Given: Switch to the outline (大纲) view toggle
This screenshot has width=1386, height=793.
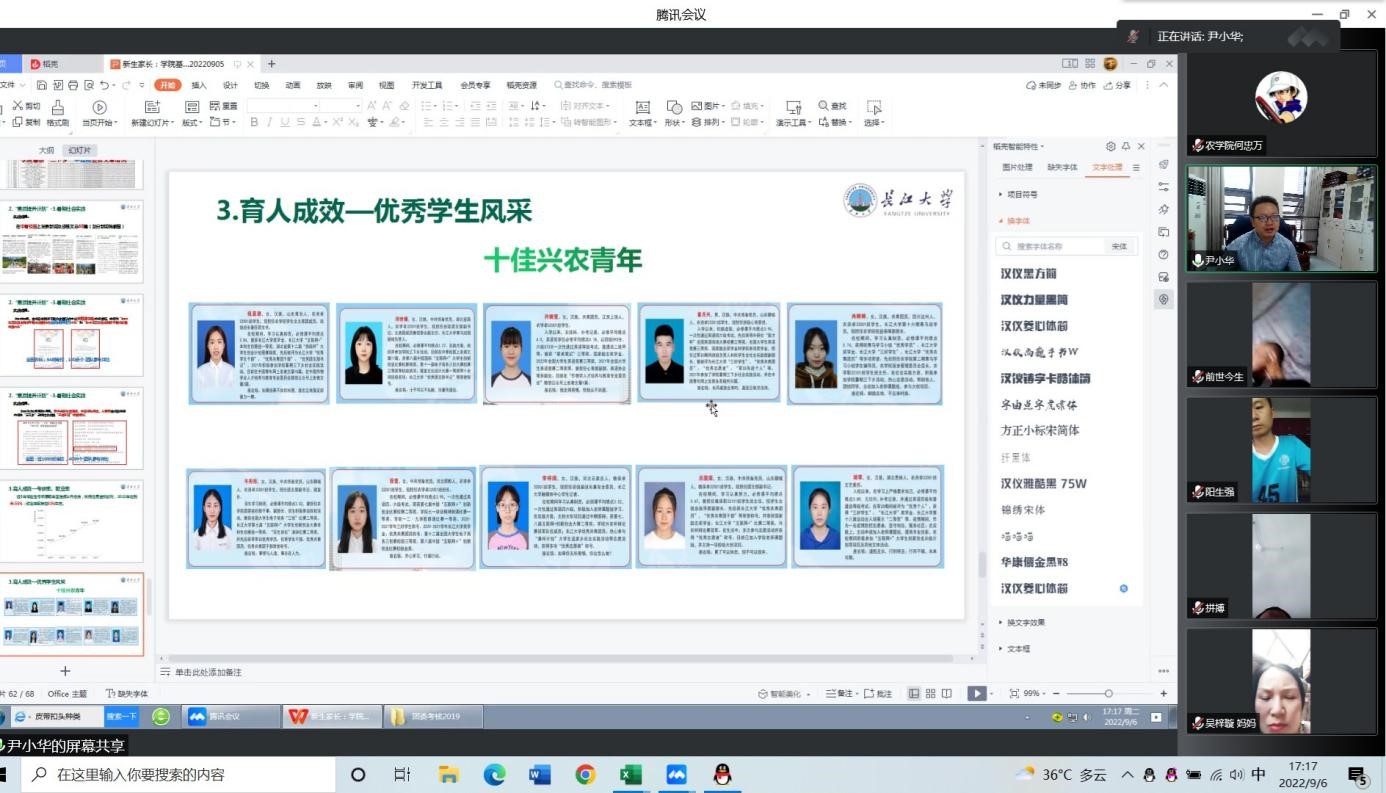Looking at the screenshot, I should pyautogui.click(x=46, y=150).
